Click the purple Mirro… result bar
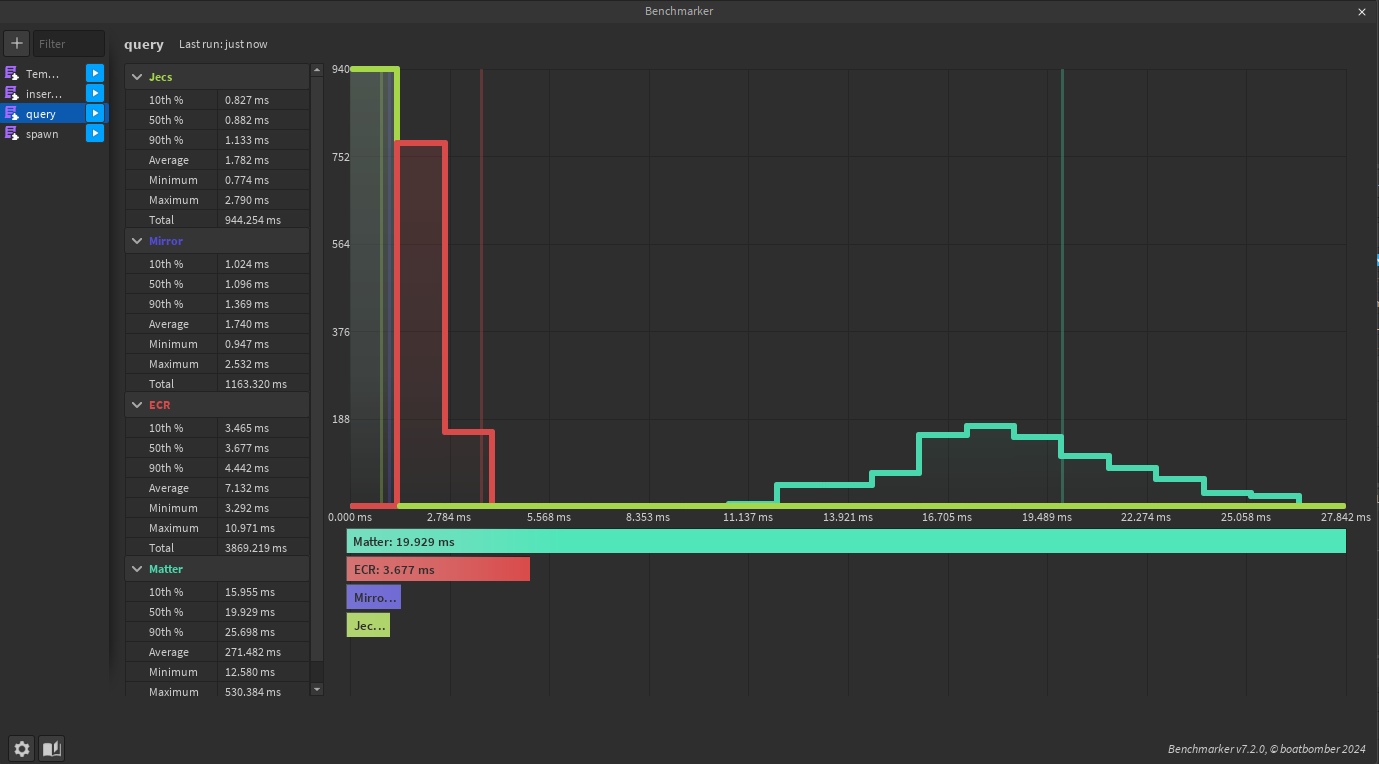 click(x=373, y=597)
